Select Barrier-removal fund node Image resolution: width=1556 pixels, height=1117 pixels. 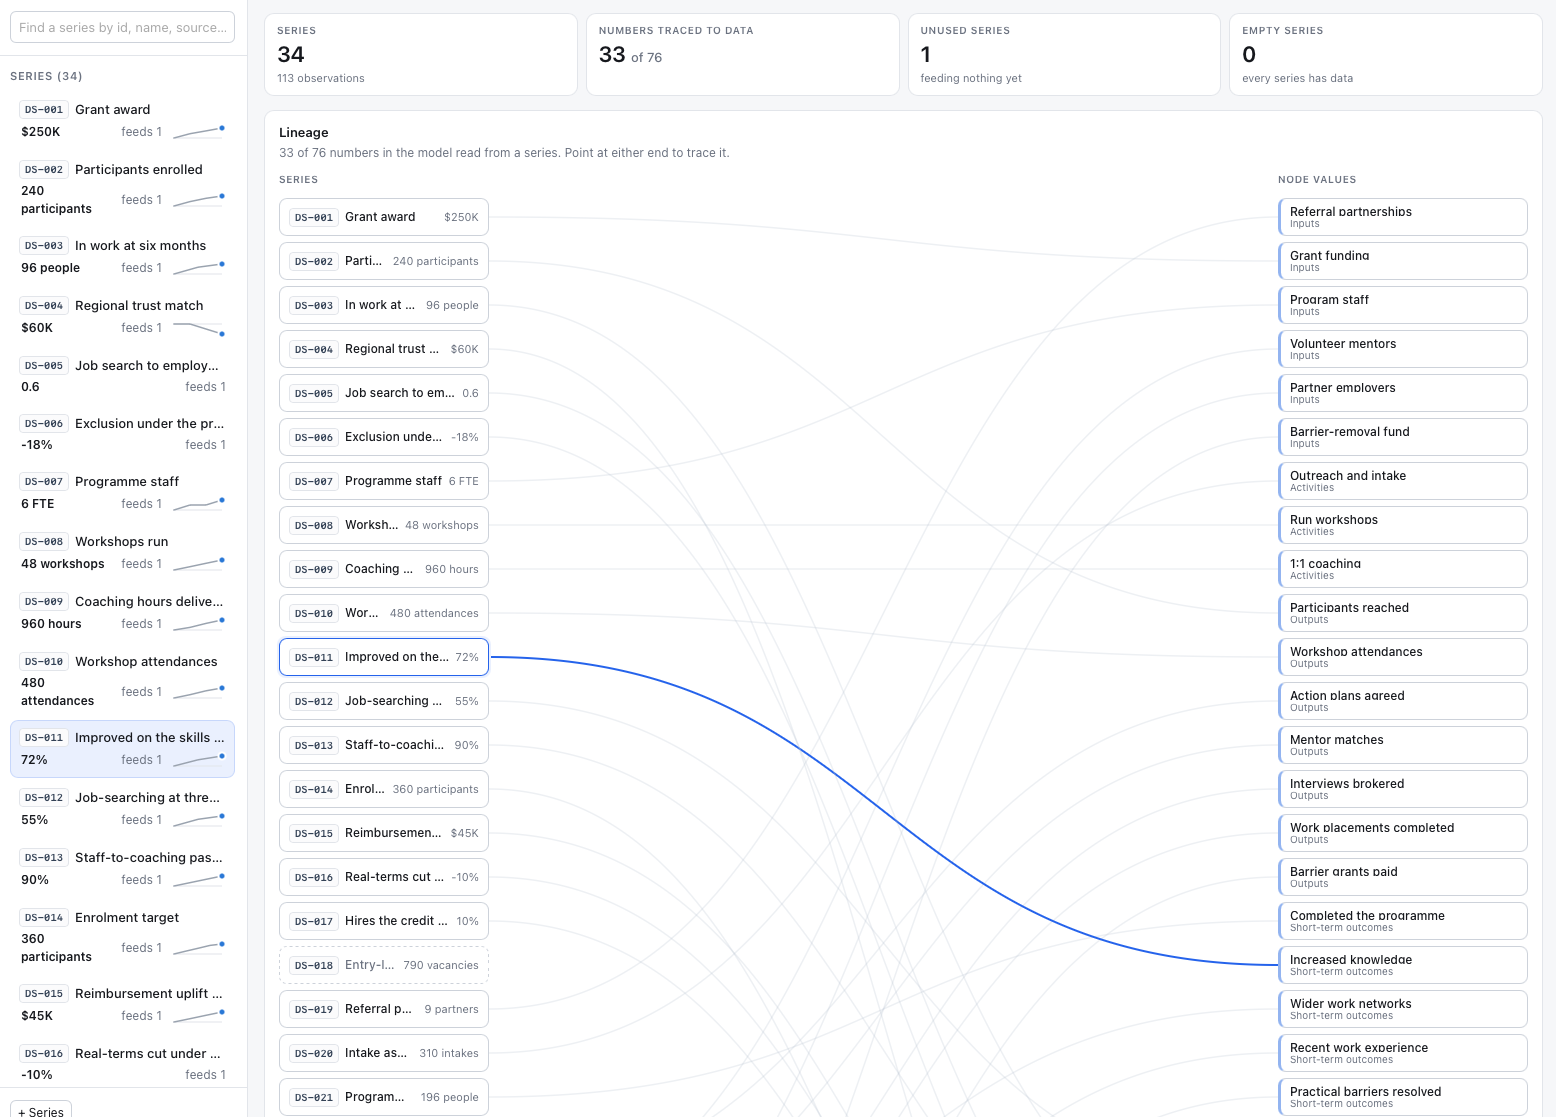coord(1403,437)
